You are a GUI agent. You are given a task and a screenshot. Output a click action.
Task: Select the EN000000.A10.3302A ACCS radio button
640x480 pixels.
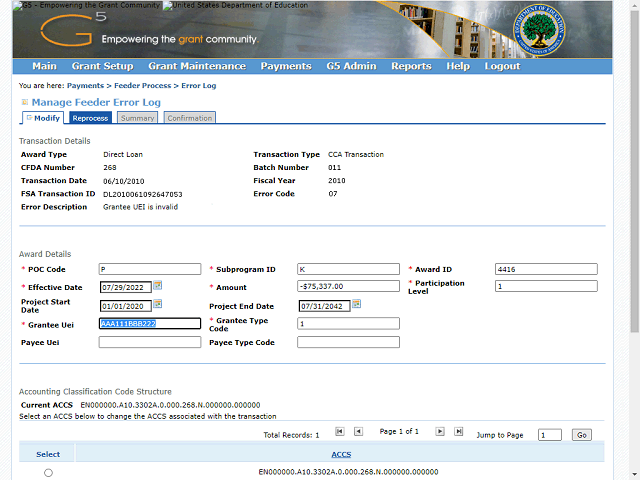click(x=48, y=473)
